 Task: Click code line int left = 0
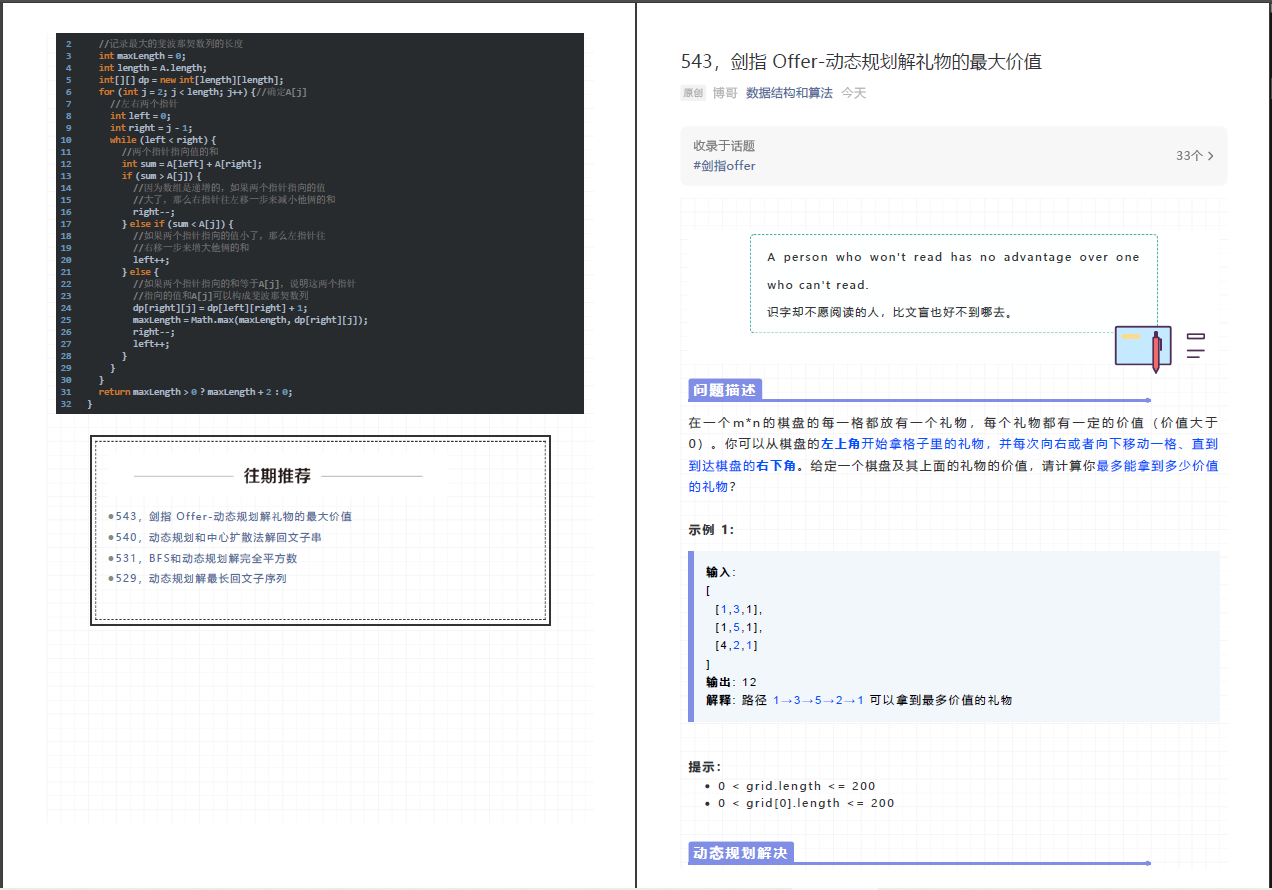pos(140,116)
